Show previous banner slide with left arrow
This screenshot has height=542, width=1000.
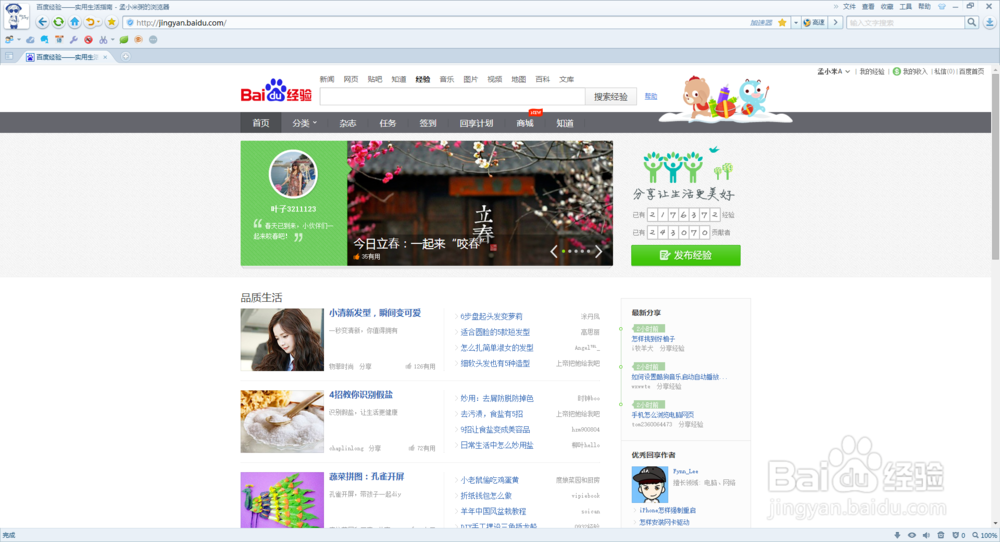coord(554,251)
